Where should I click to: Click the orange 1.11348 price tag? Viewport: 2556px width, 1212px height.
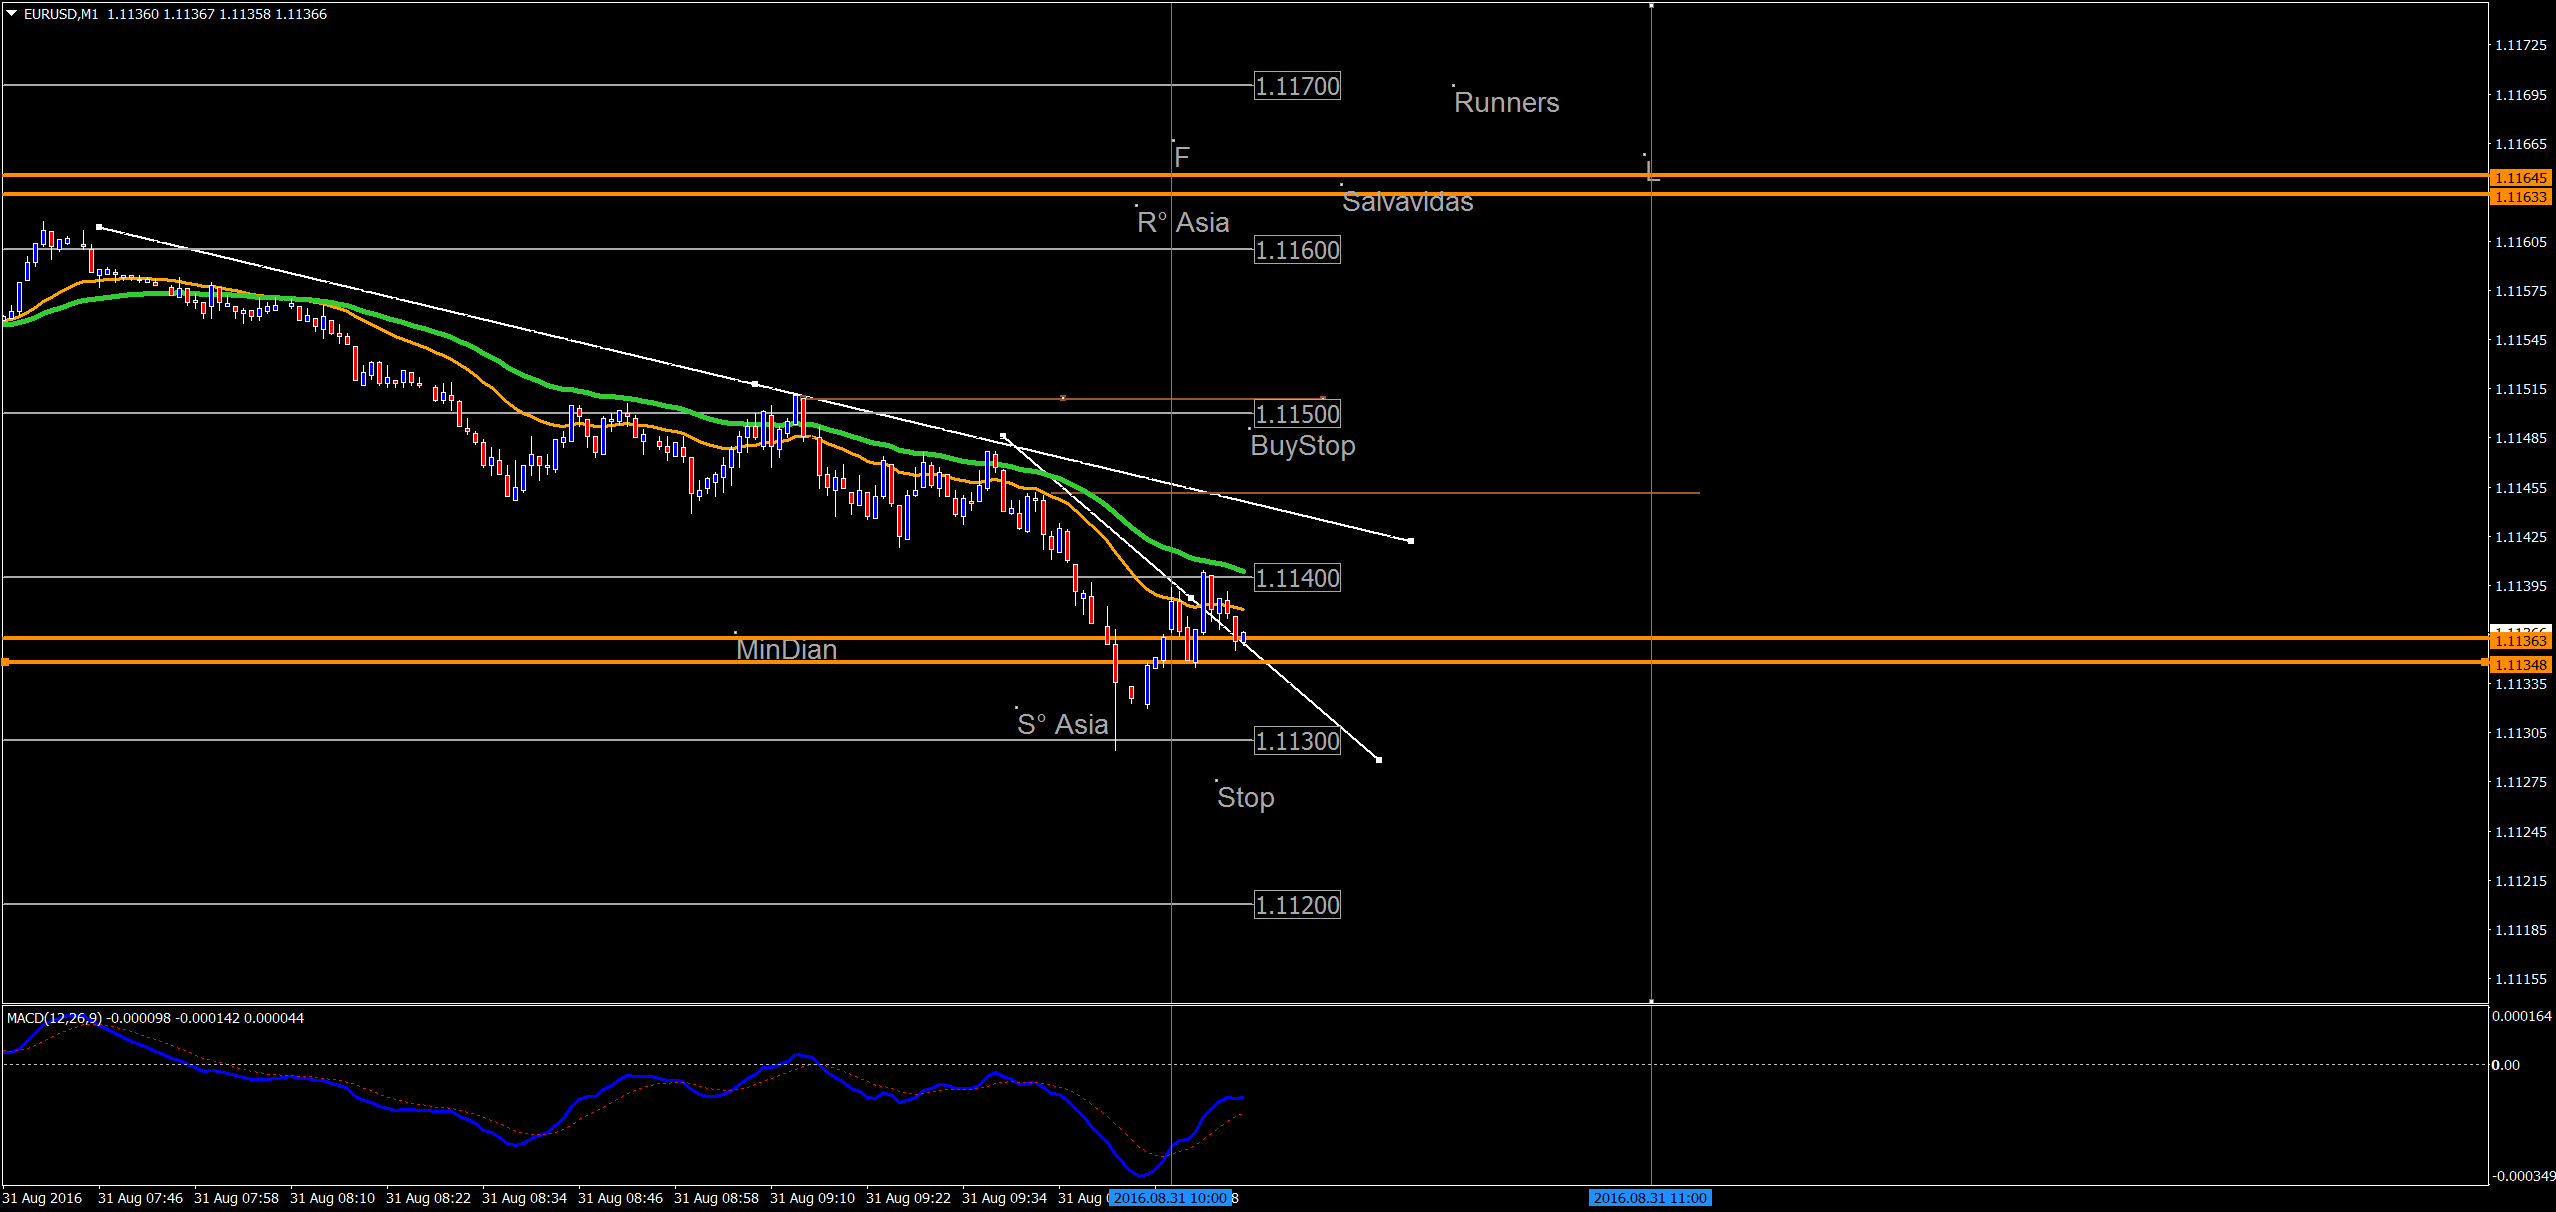click(x=2520, y=665)
